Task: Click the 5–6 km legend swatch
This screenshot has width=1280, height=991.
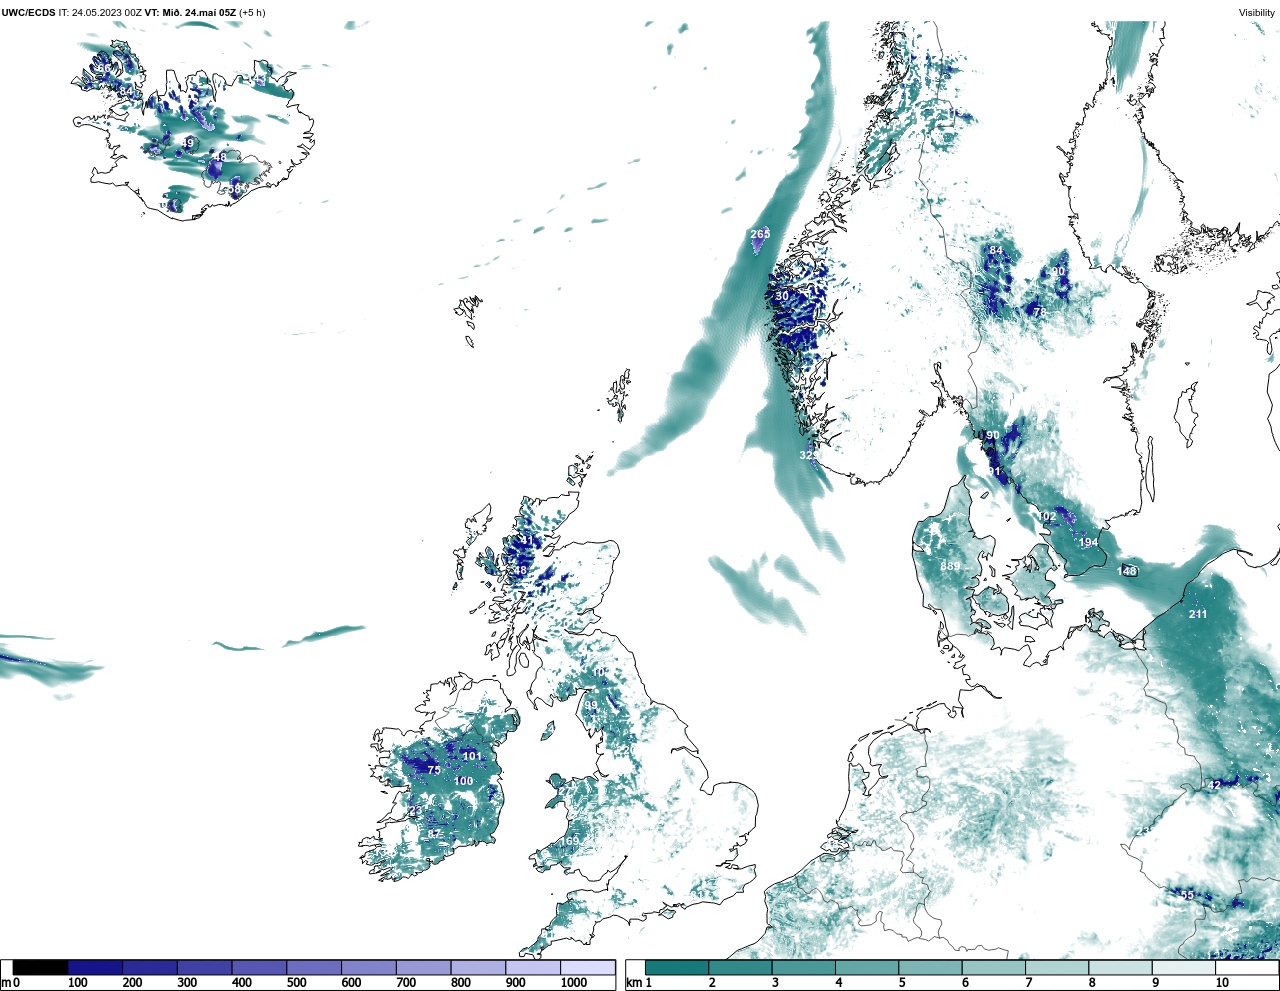Action: 930,967
